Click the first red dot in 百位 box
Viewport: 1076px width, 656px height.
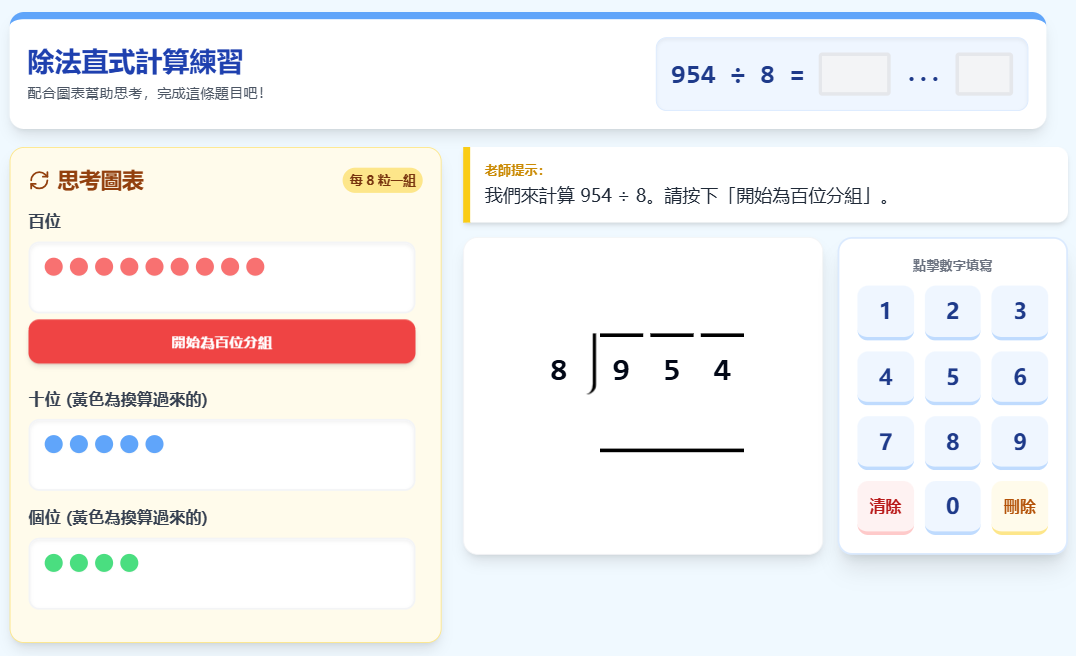pos(54,267)
